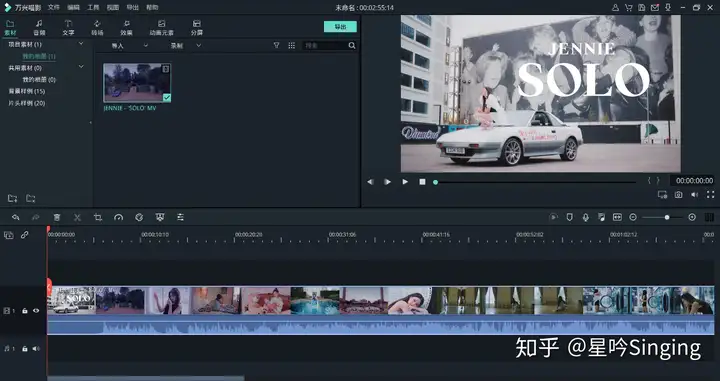
Task: Mute audio track 1 with the speaker icon
Action: (36, 349)
